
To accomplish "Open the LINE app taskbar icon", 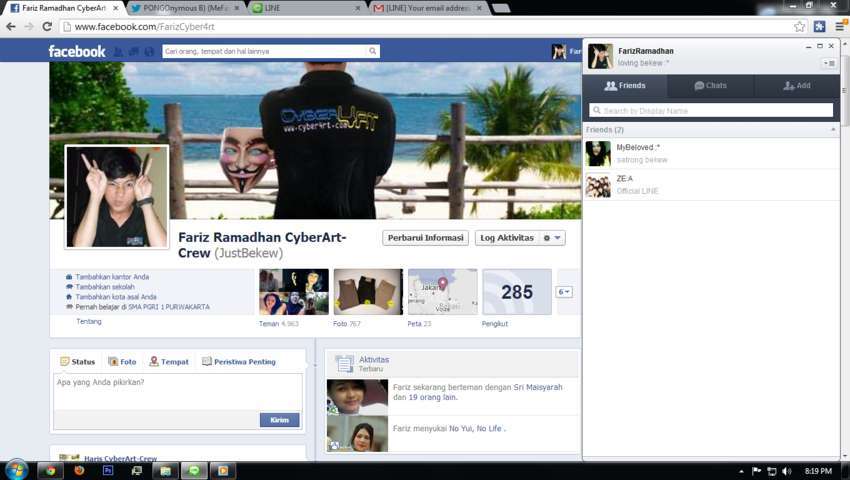I will (x=194, y=471).
